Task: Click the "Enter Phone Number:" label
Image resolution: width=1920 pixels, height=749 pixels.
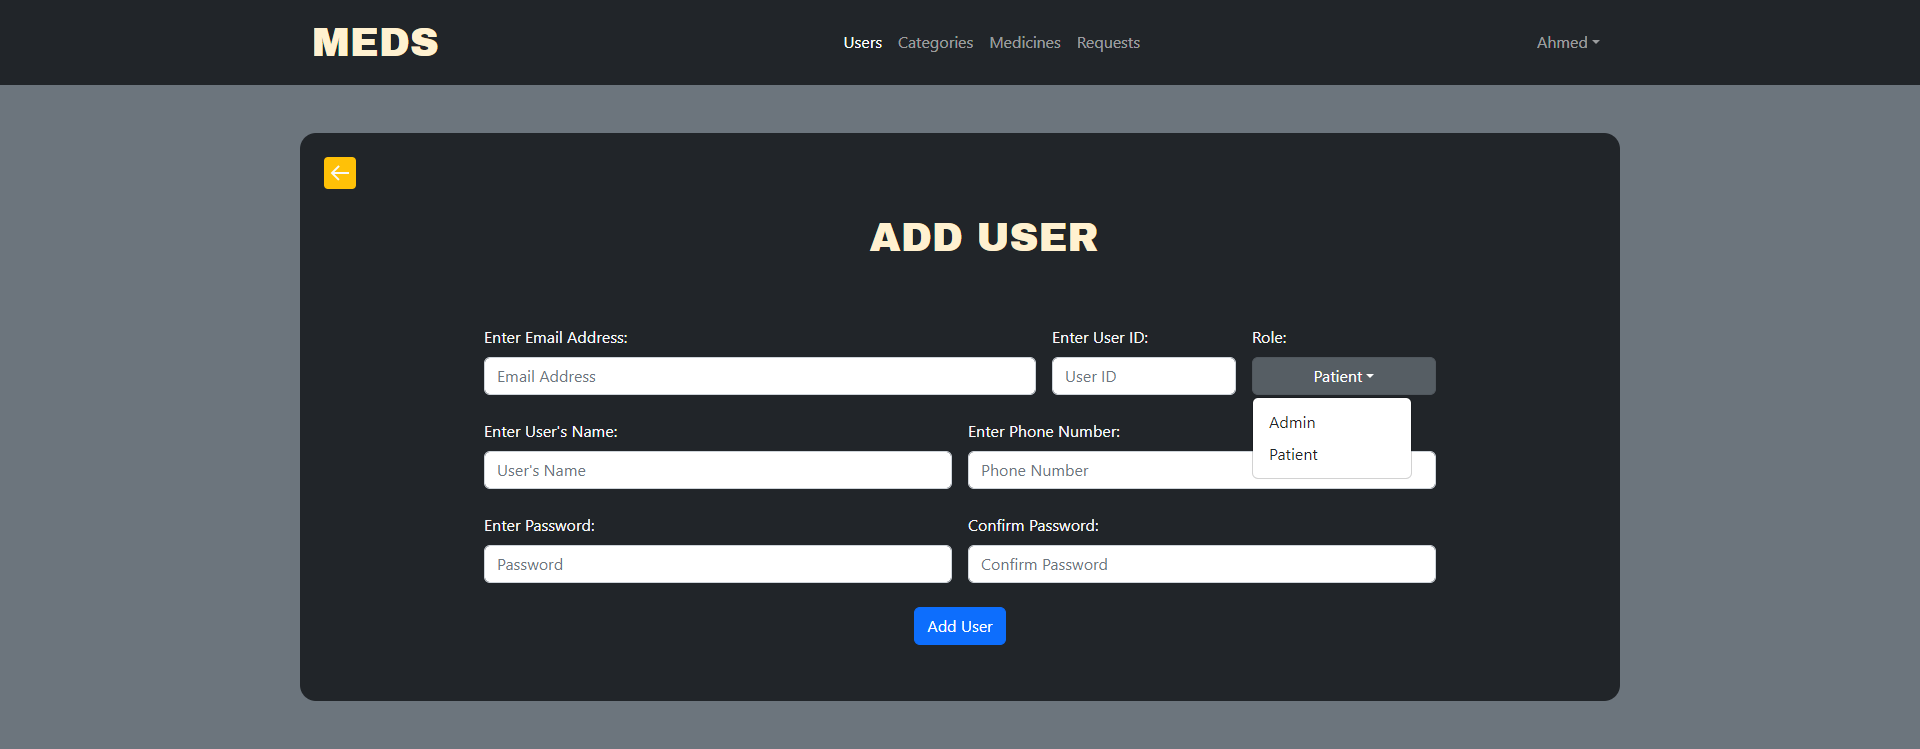Action: tap(1044, 432)
